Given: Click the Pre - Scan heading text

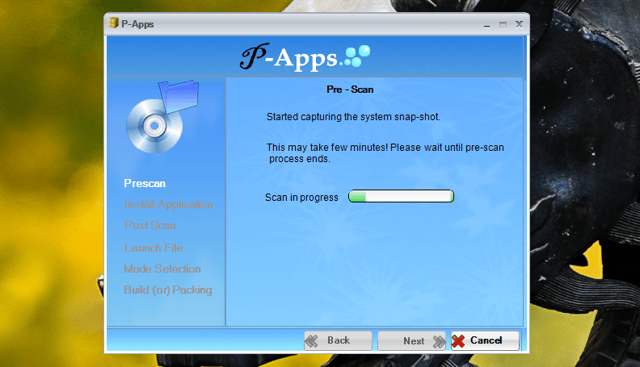Looking at the screenshot, I should (350, 89).
